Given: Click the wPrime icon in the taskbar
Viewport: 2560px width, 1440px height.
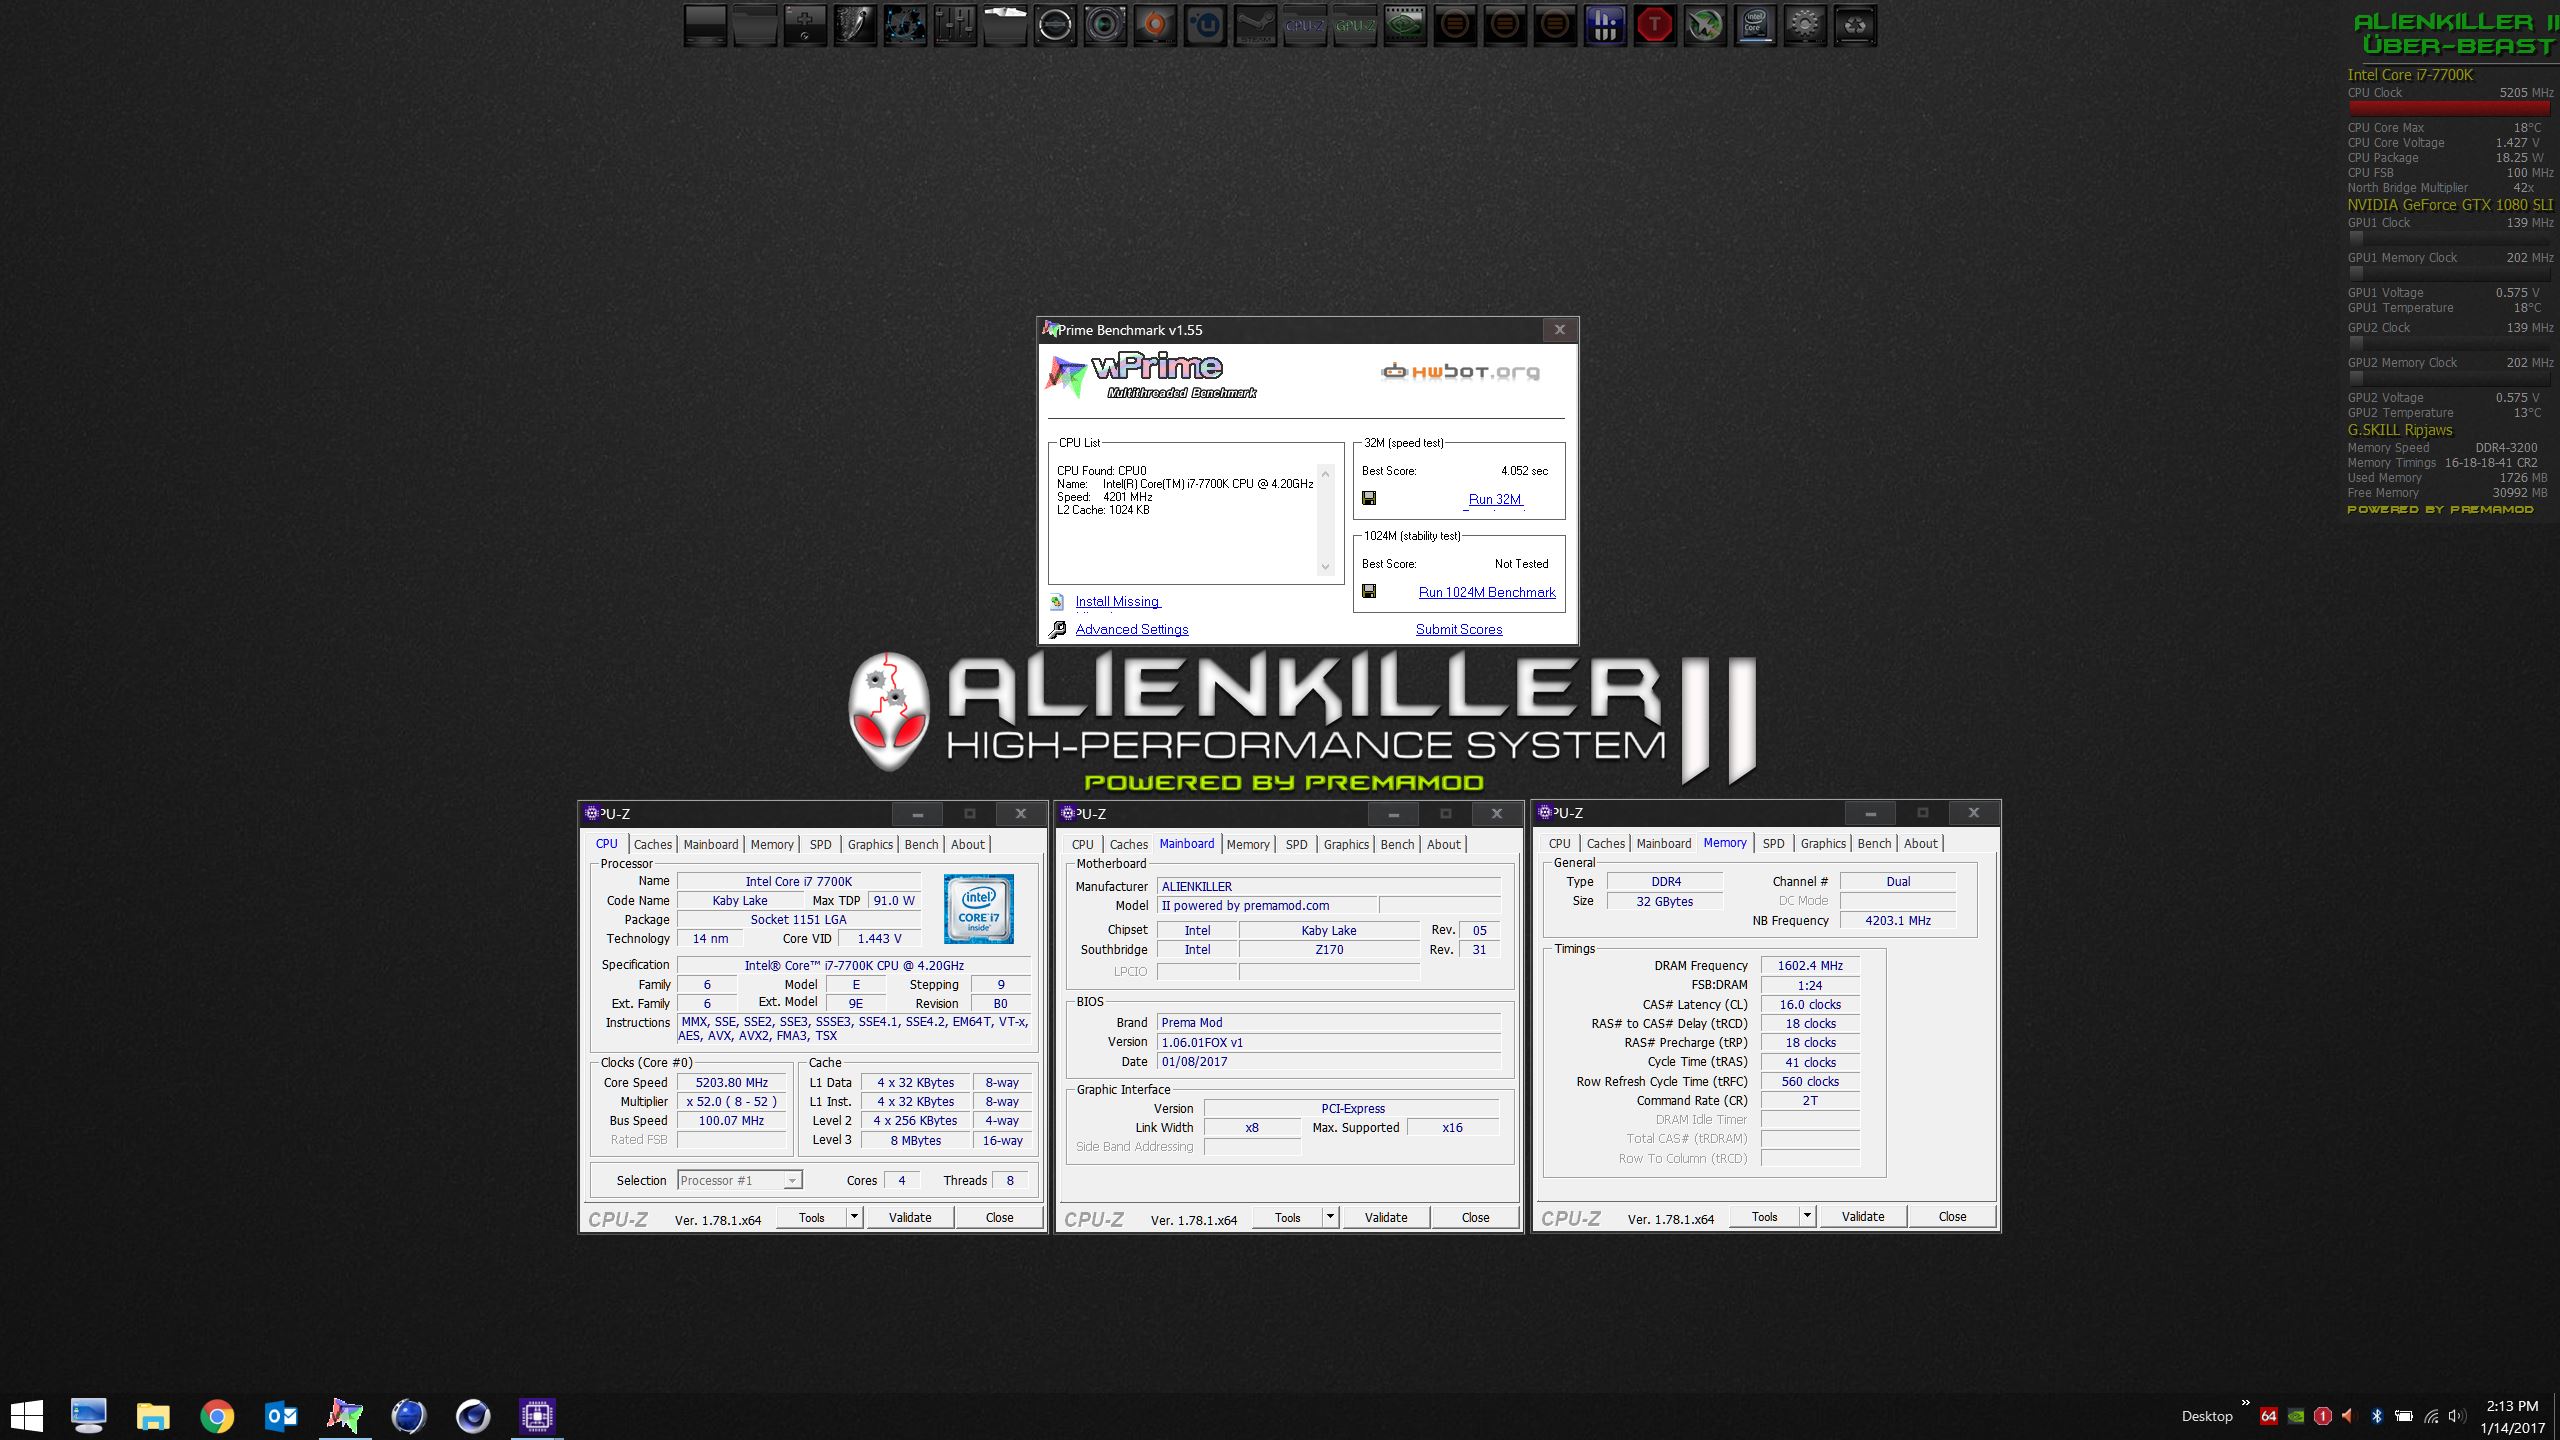Looking at the screenshot, I should coord(345,1415).
